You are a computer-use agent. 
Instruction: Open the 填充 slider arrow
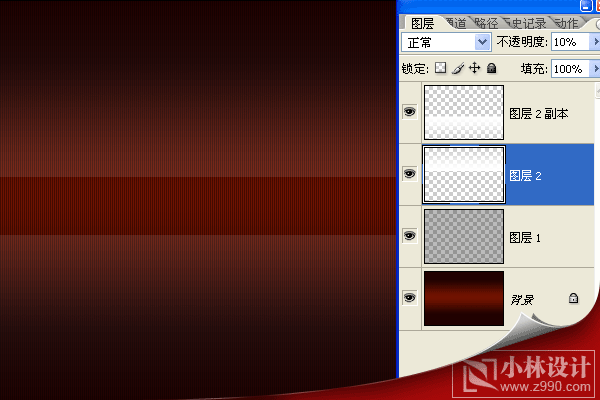click(x=595, y=69)
